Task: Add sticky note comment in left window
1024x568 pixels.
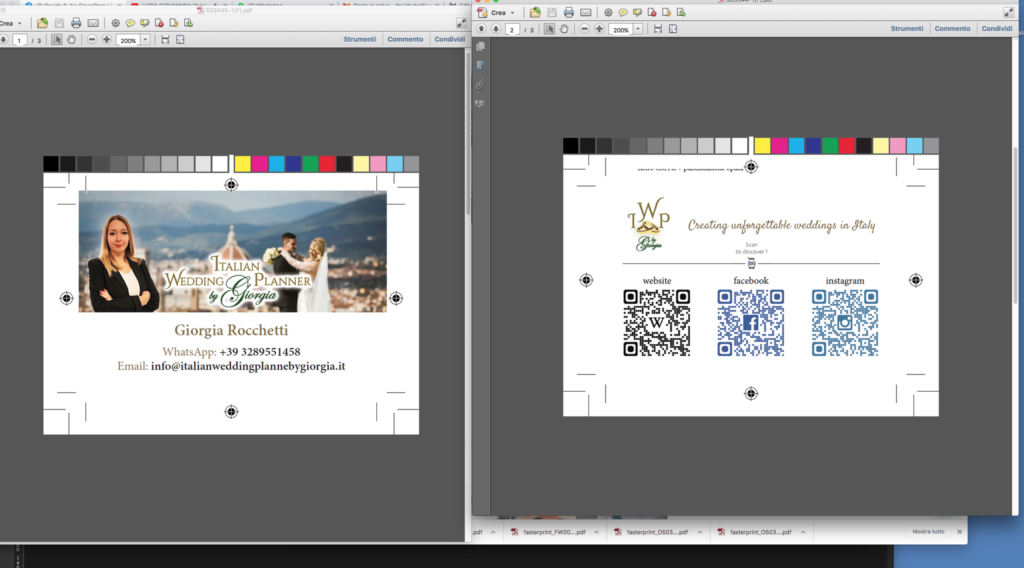Action: tap(130, 23)
